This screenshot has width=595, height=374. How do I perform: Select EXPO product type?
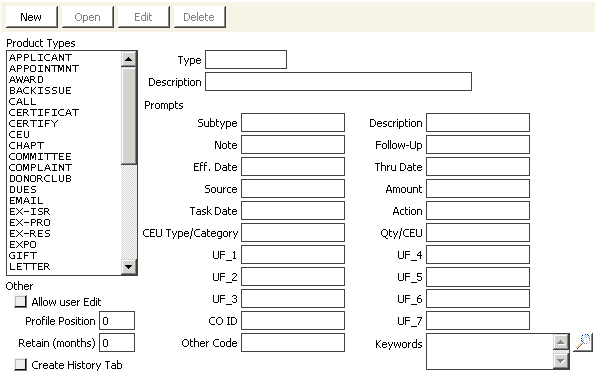pyautogui.click(x=23, y=245)
